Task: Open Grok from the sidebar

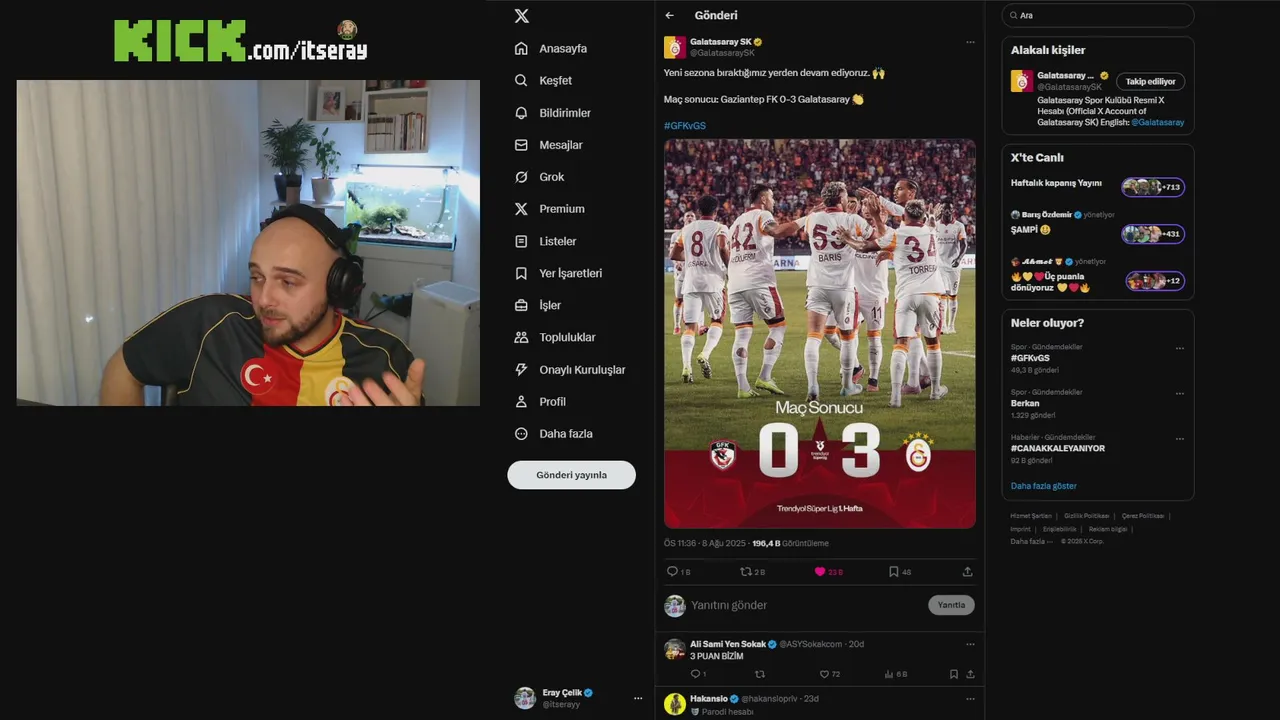Action: [552, 177]
